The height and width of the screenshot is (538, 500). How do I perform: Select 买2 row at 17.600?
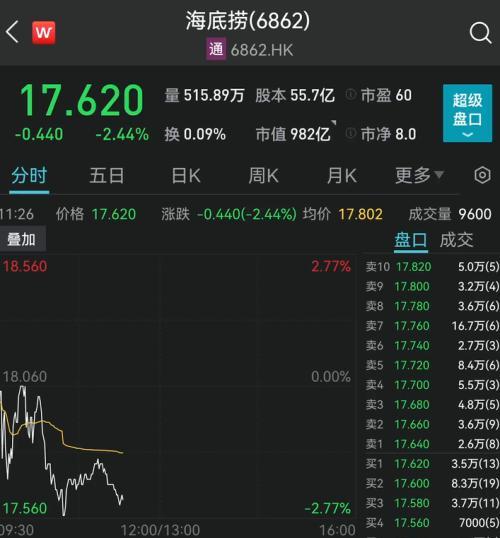(432, 483)
